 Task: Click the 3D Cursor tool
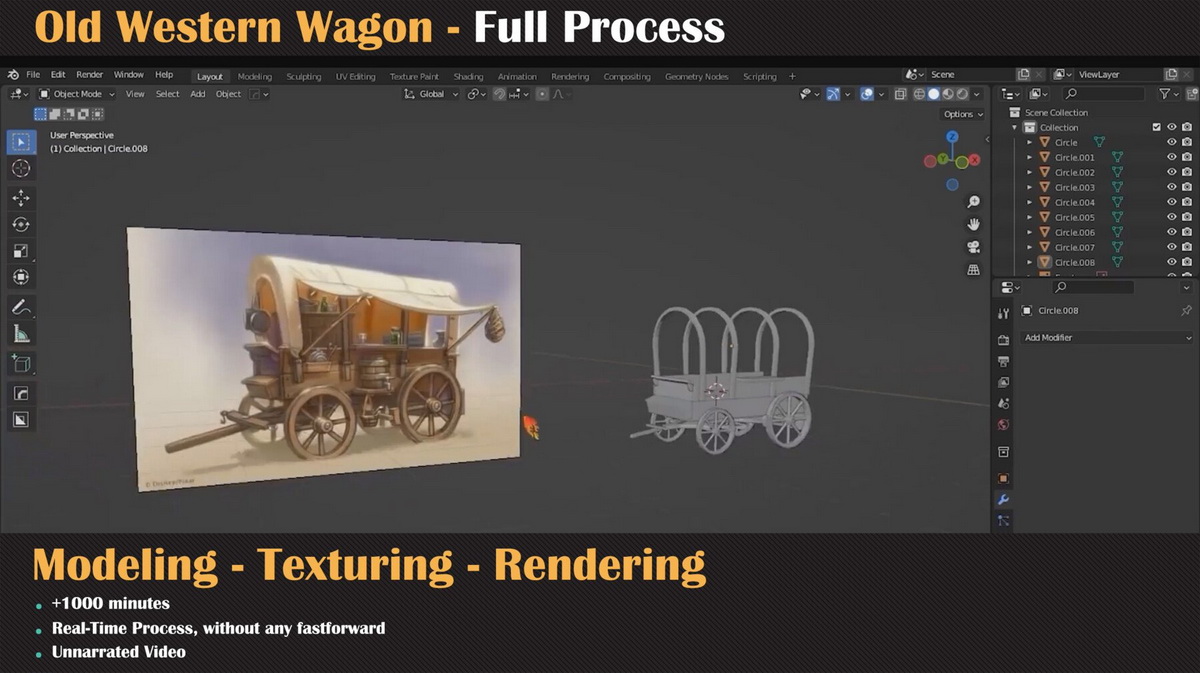[21, 169]
